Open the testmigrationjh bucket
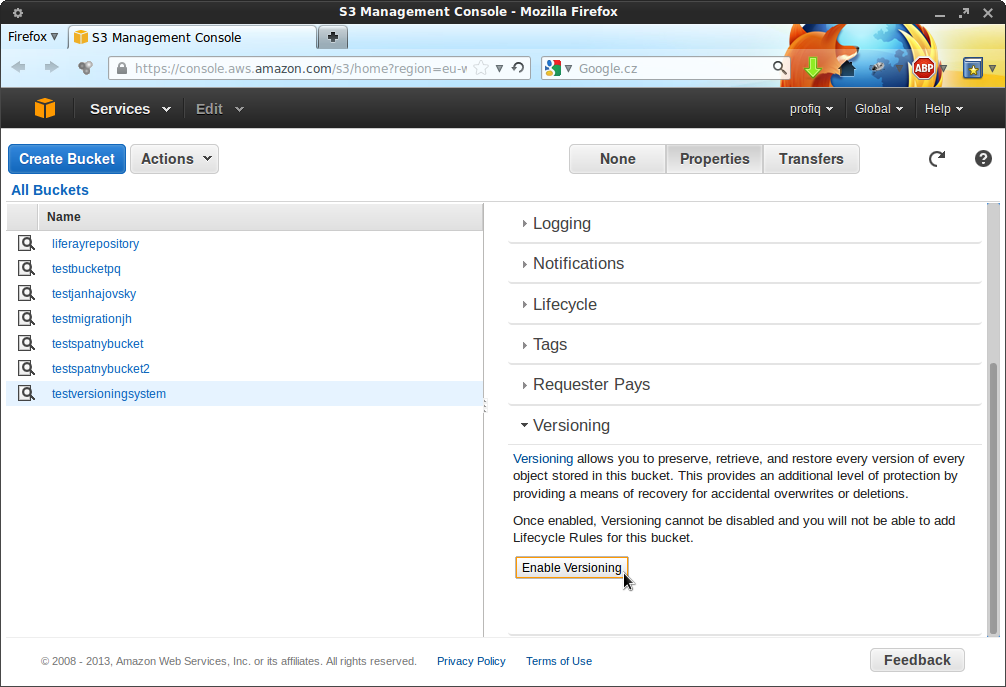Screen dimensions: 1006x687 coord(92,319)
